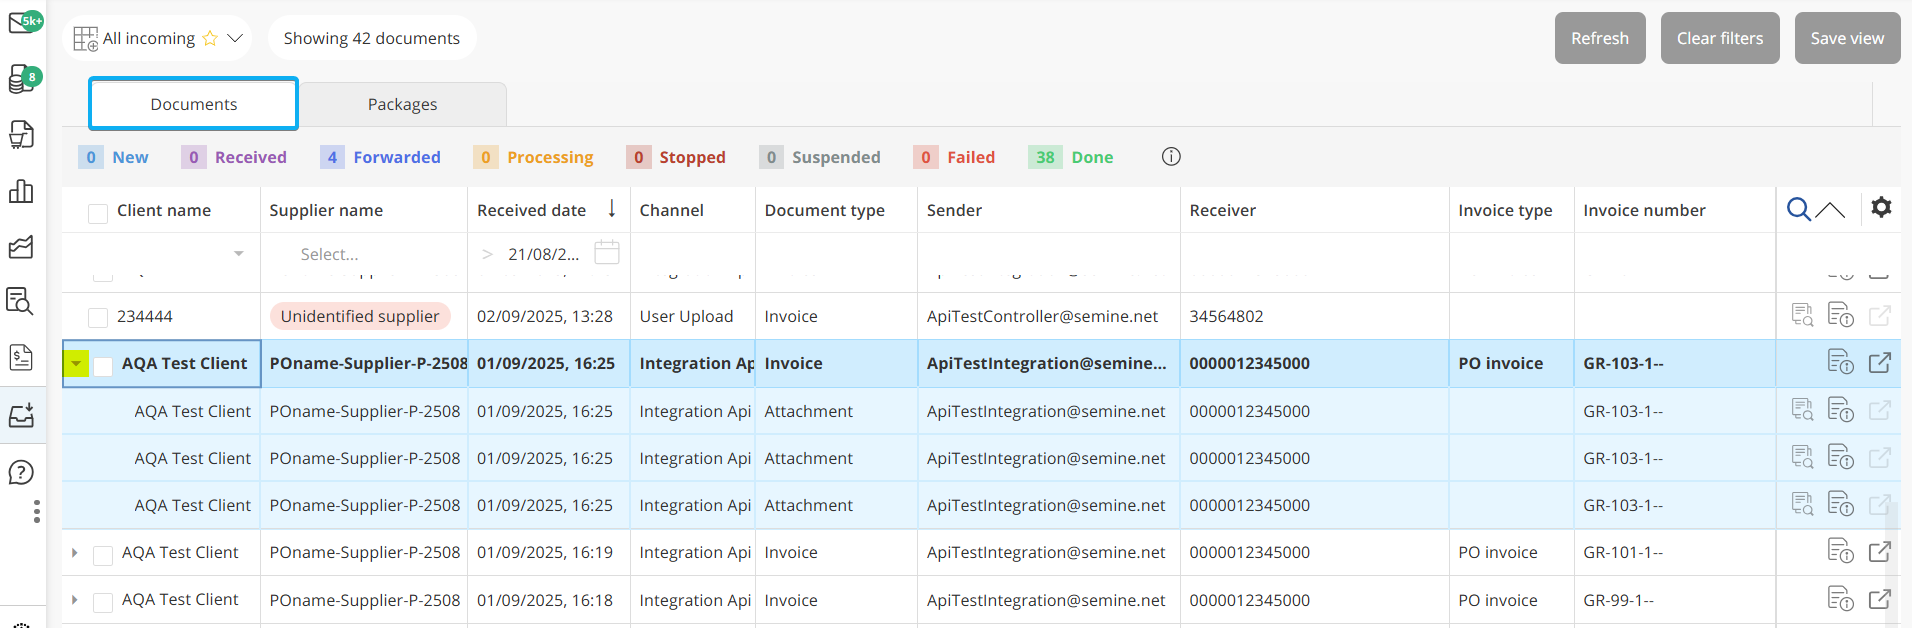Sort by the Supplier name column header
1912x628 pixels.
coord(326,210)
